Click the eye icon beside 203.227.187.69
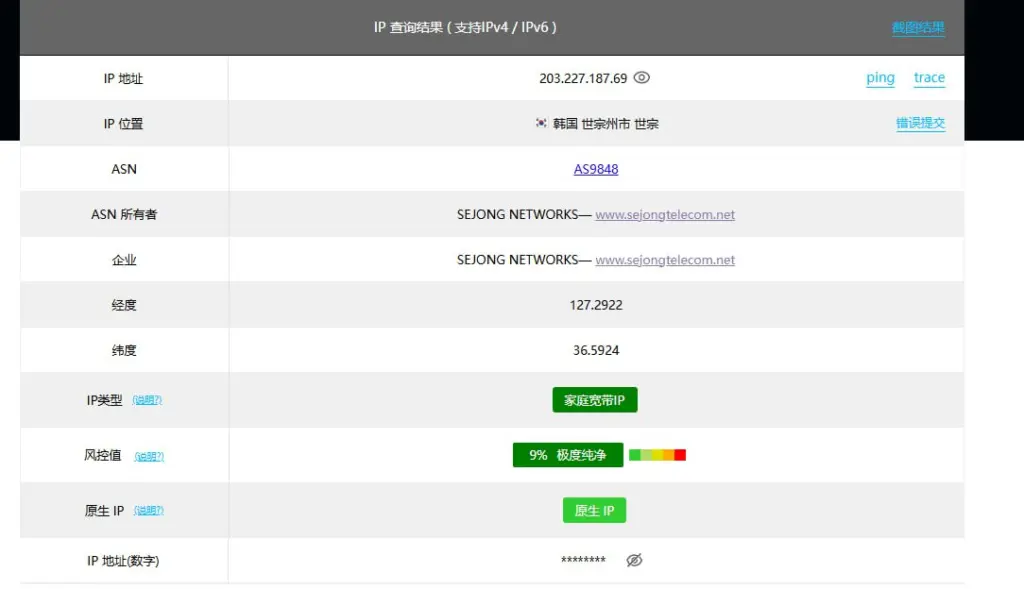This screenshot has width=1024, height=589. 642,78
